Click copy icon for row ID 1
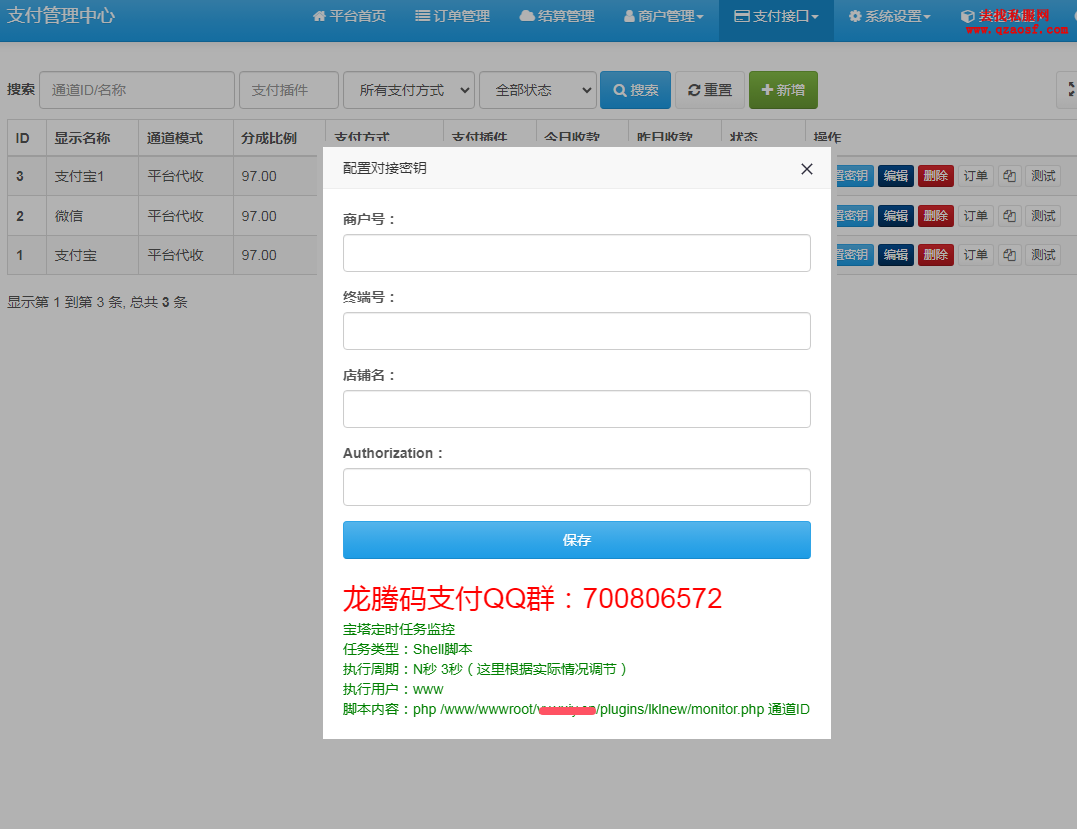 click(1009, 255)
